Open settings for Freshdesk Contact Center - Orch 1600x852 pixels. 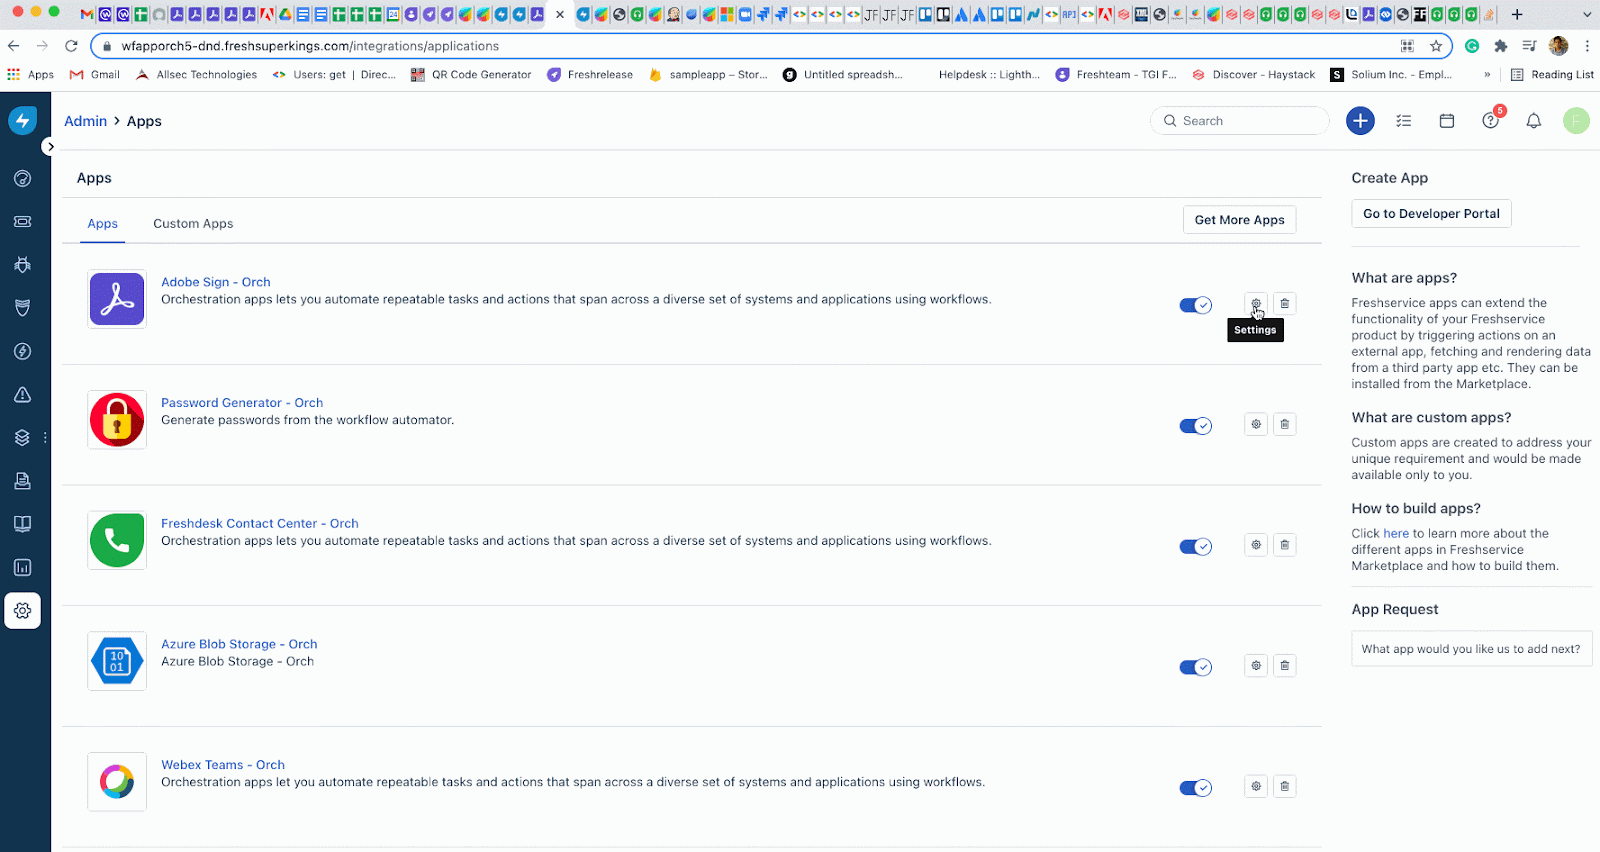[x=1256, y=545]
